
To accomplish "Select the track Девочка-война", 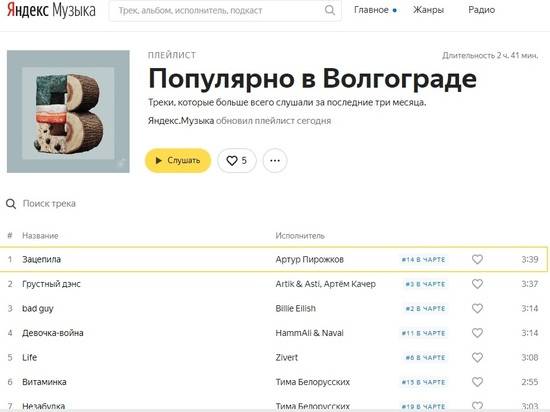I will (53, 333).
